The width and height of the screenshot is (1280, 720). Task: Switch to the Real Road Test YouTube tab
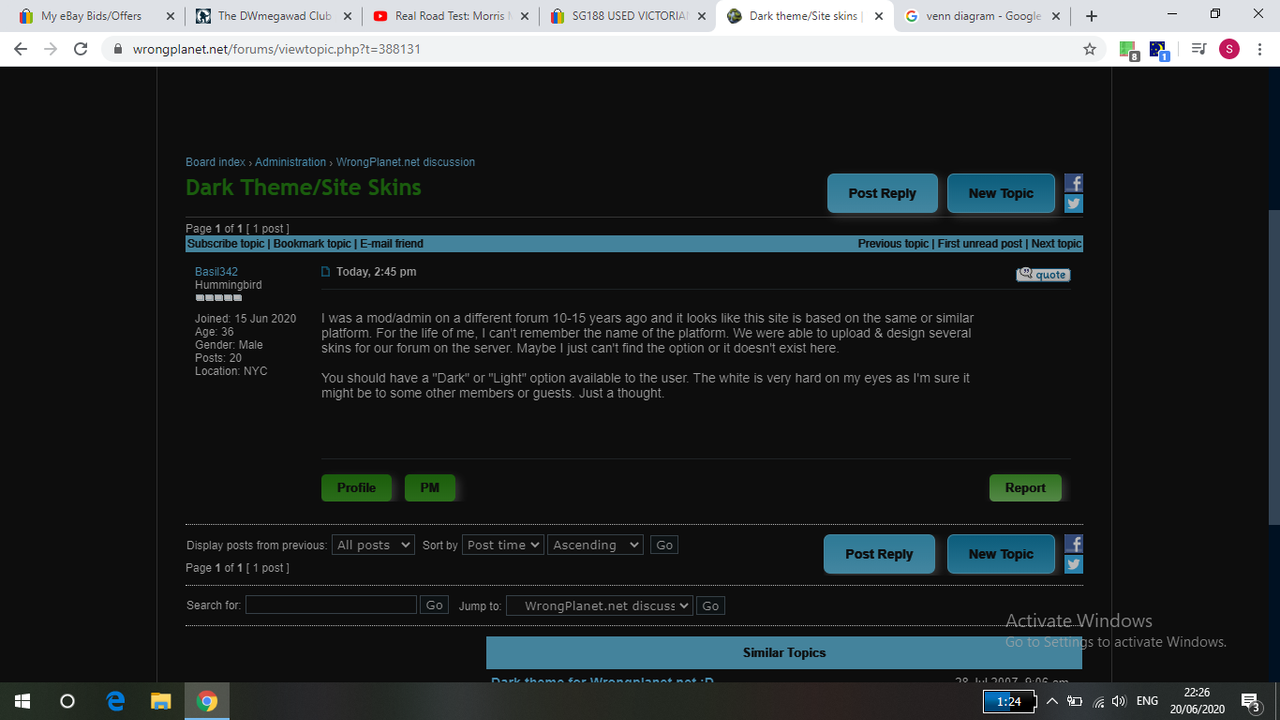(452, 16)
